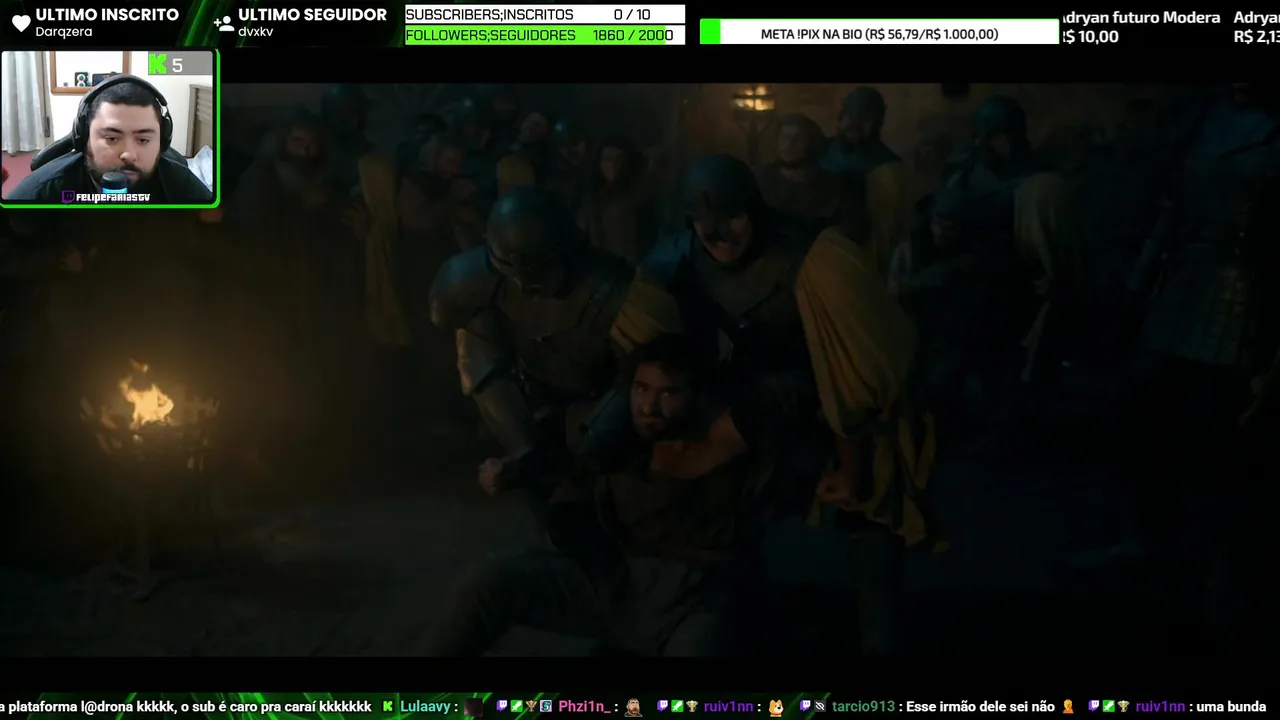1280x720 pixels.
Task: Click the 'Adryan futuro Modera' donation ticker
Action: coord(1140,17)
